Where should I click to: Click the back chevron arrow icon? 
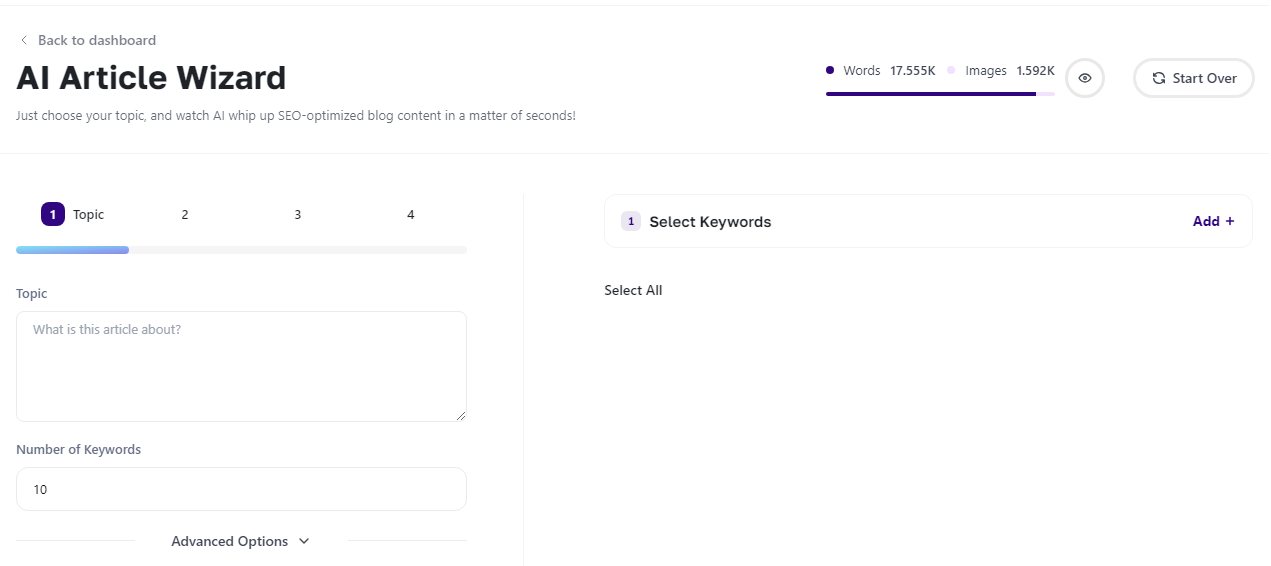24,40
